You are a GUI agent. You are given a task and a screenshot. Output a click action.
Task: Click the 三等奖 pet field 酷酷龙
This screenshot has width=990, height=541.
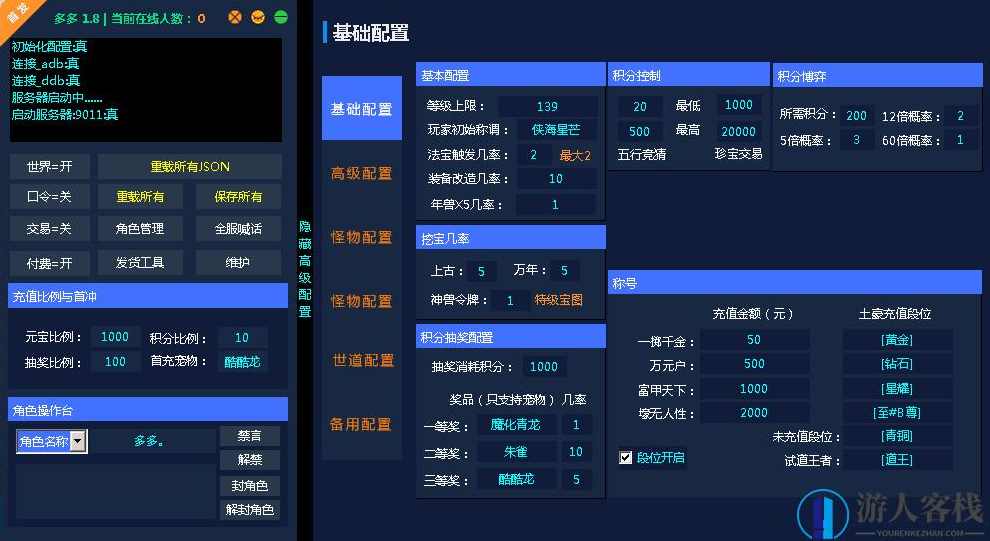(516, 479)
